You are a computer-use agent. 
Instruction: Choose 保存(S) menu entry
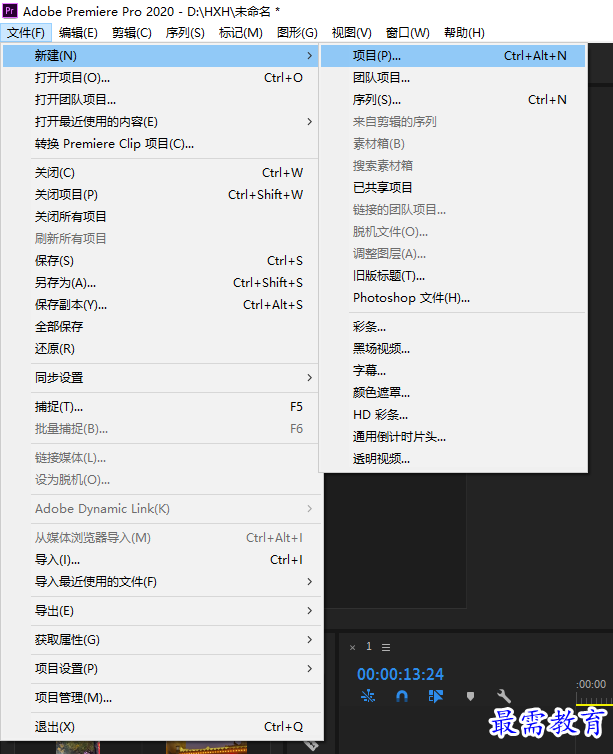click(161, 261)
